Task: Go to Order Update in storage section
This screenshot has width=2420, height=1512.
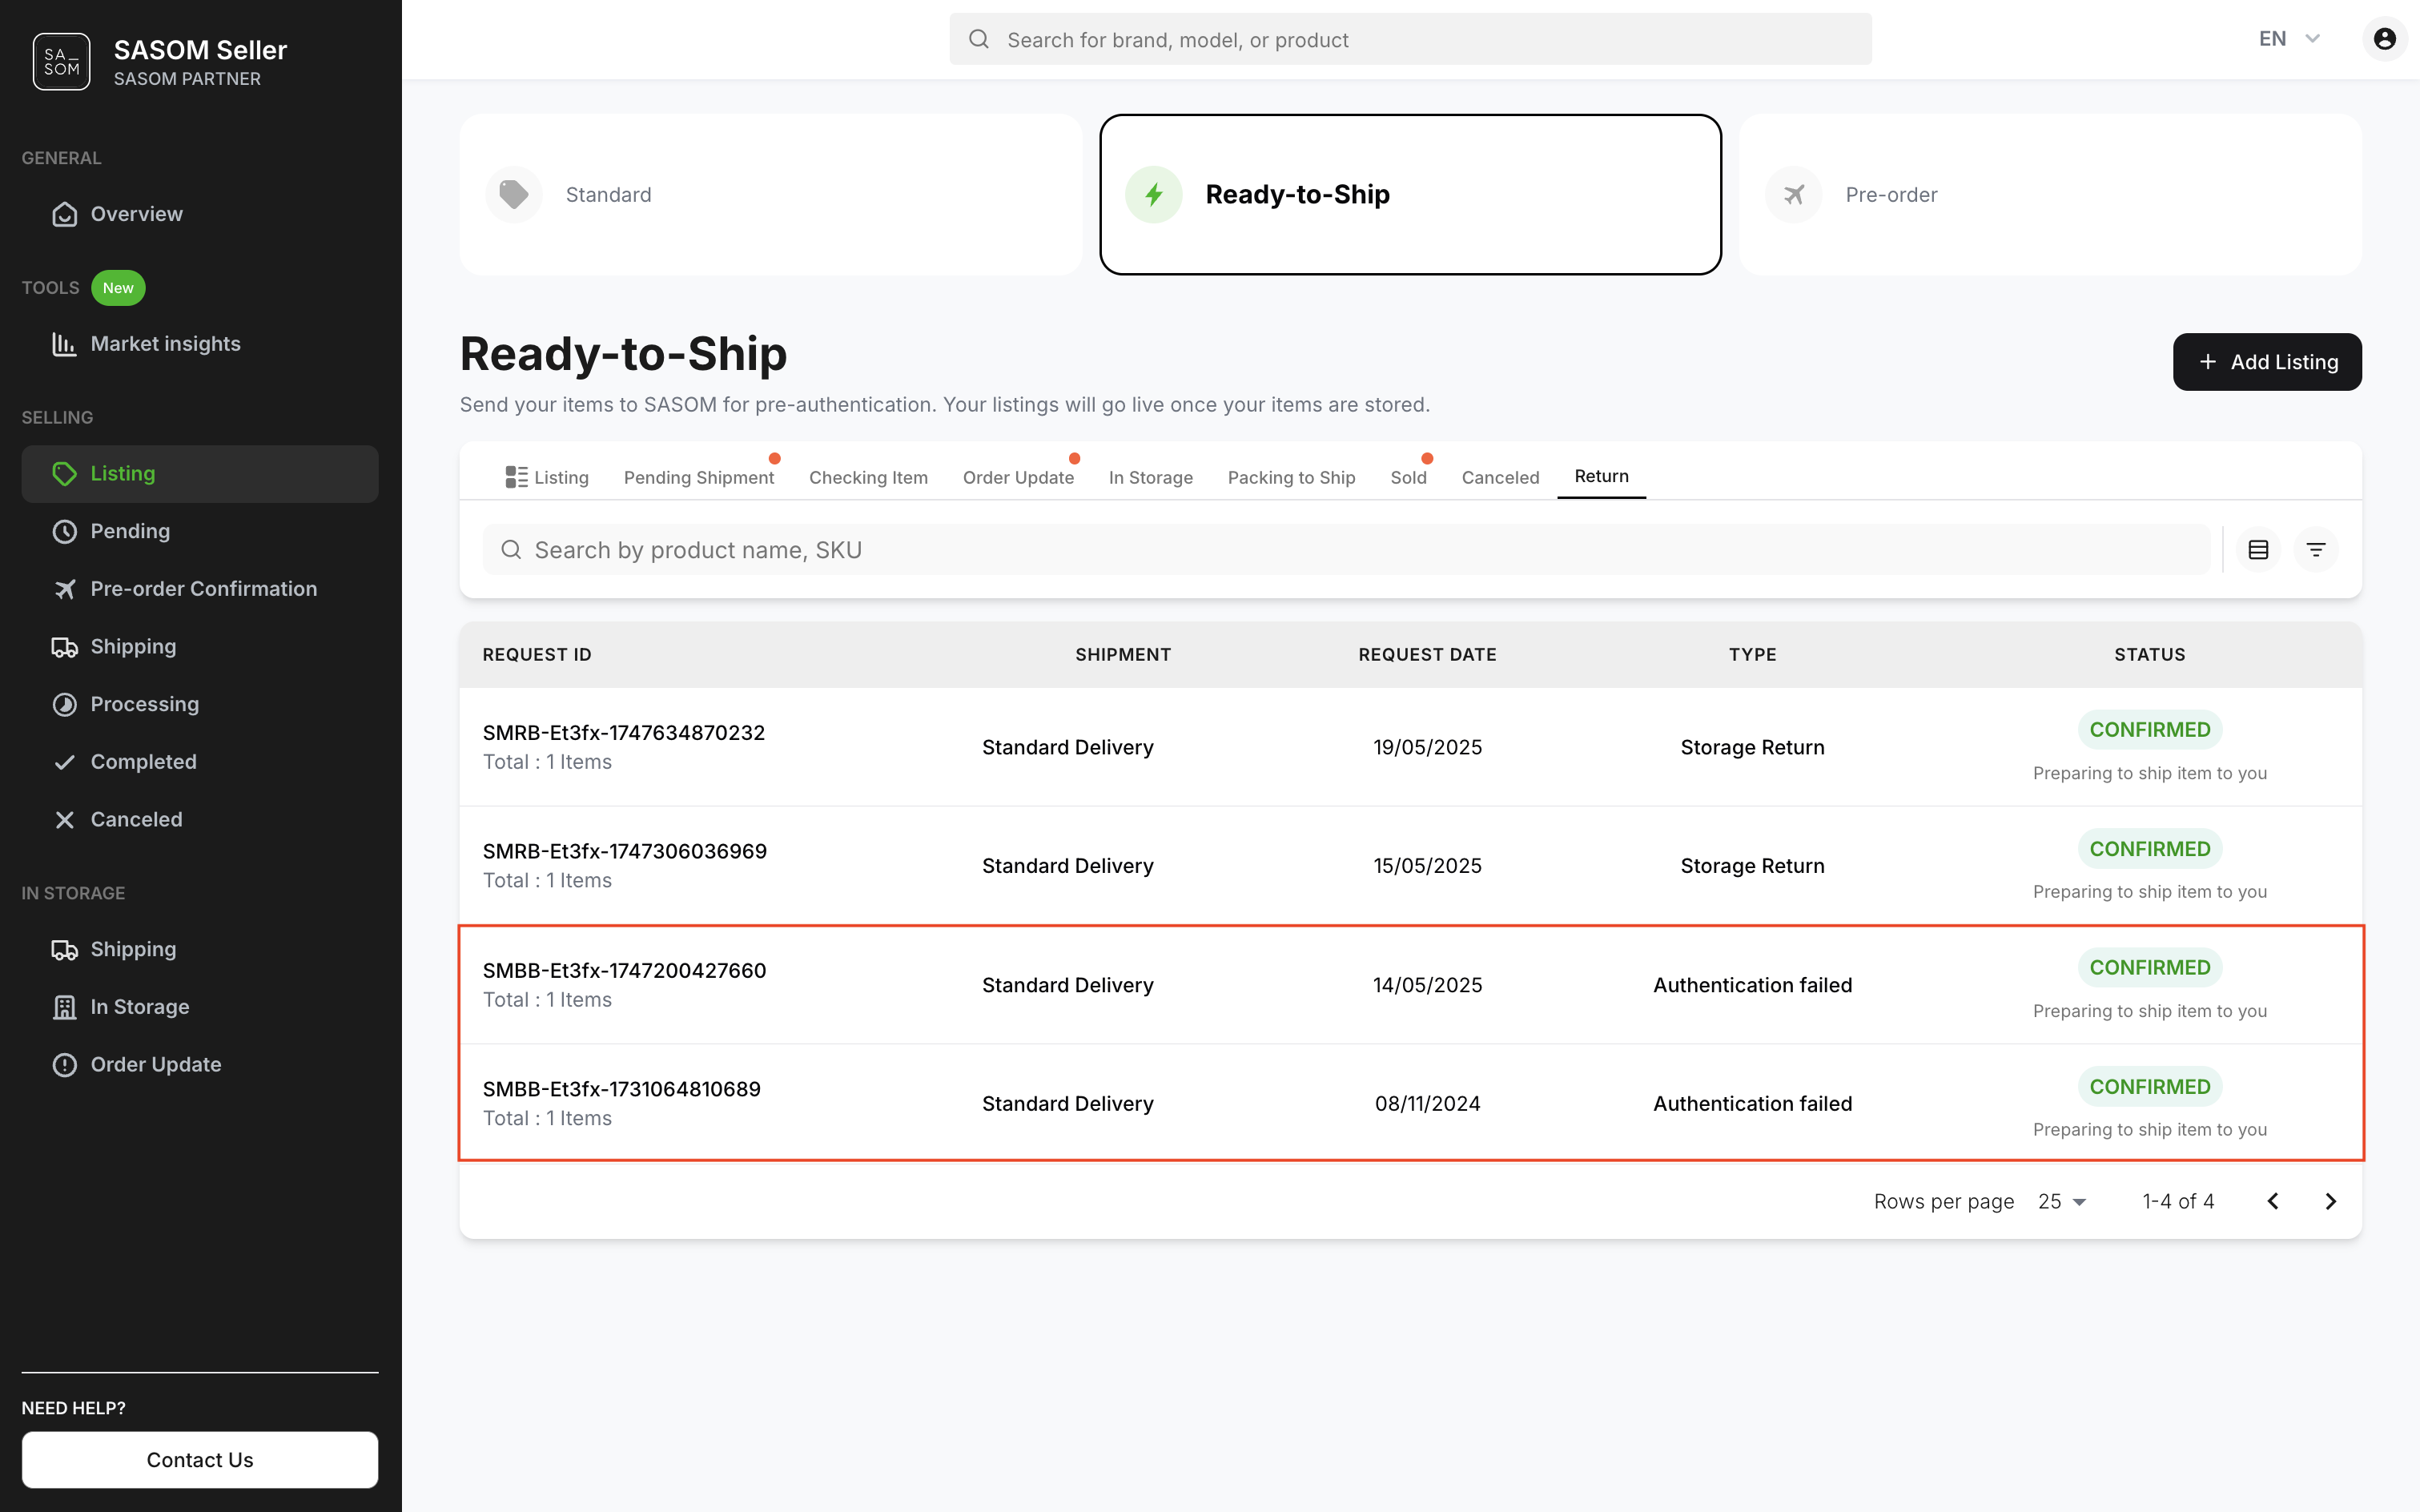Action: [x=155, y=1064]
